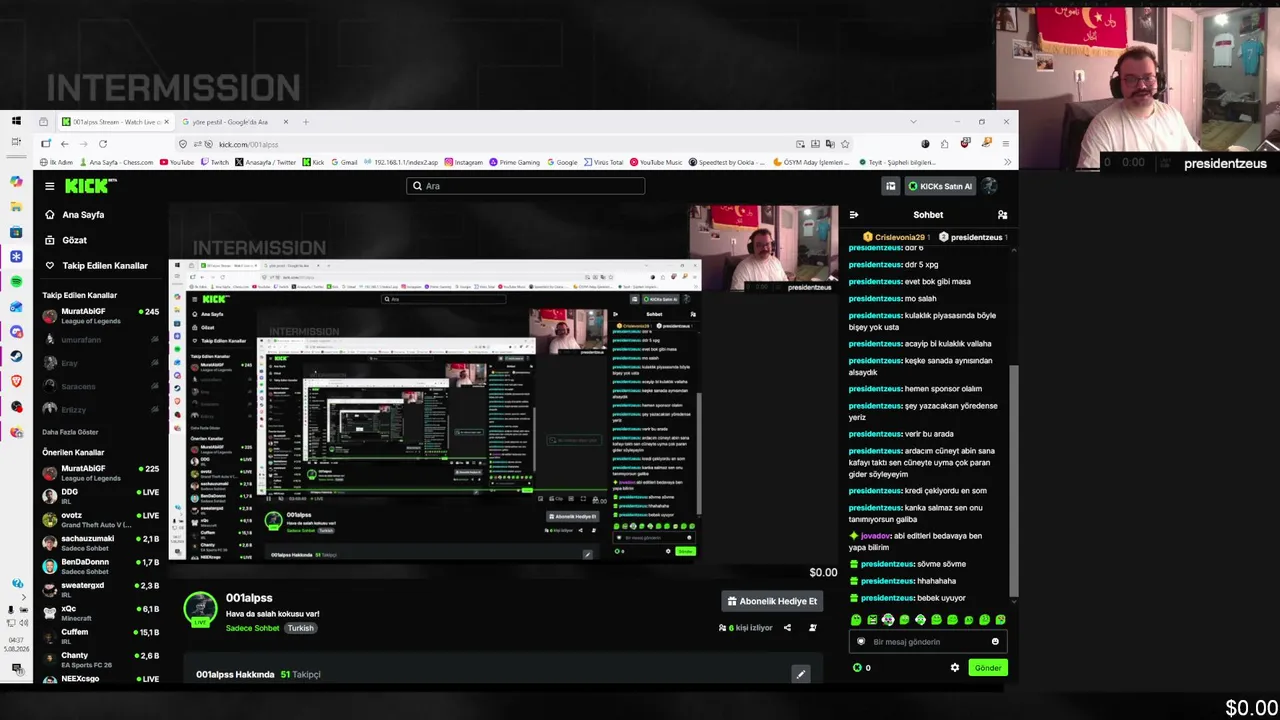
Task: Open File Explorer from the taskbar
Action: 16,206
